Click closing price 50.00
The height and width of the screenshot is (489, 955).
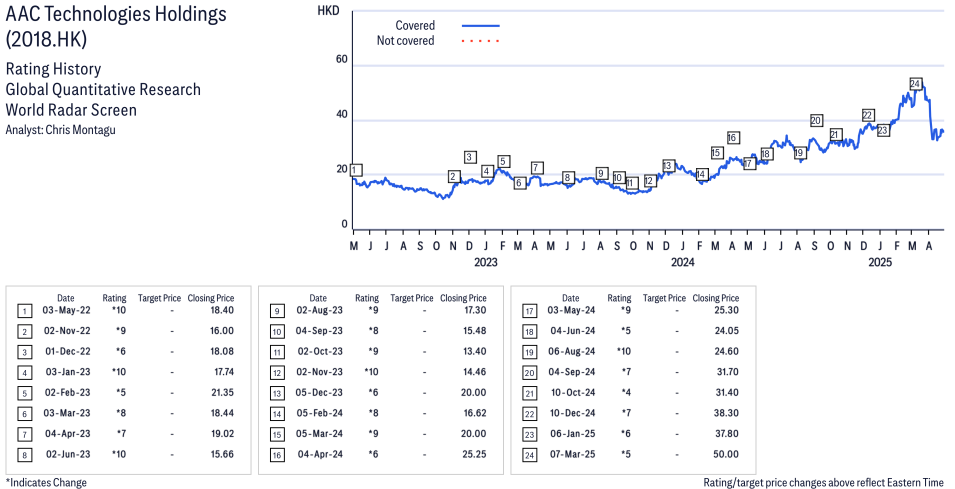pyautogui.click(x=726, y=454)
